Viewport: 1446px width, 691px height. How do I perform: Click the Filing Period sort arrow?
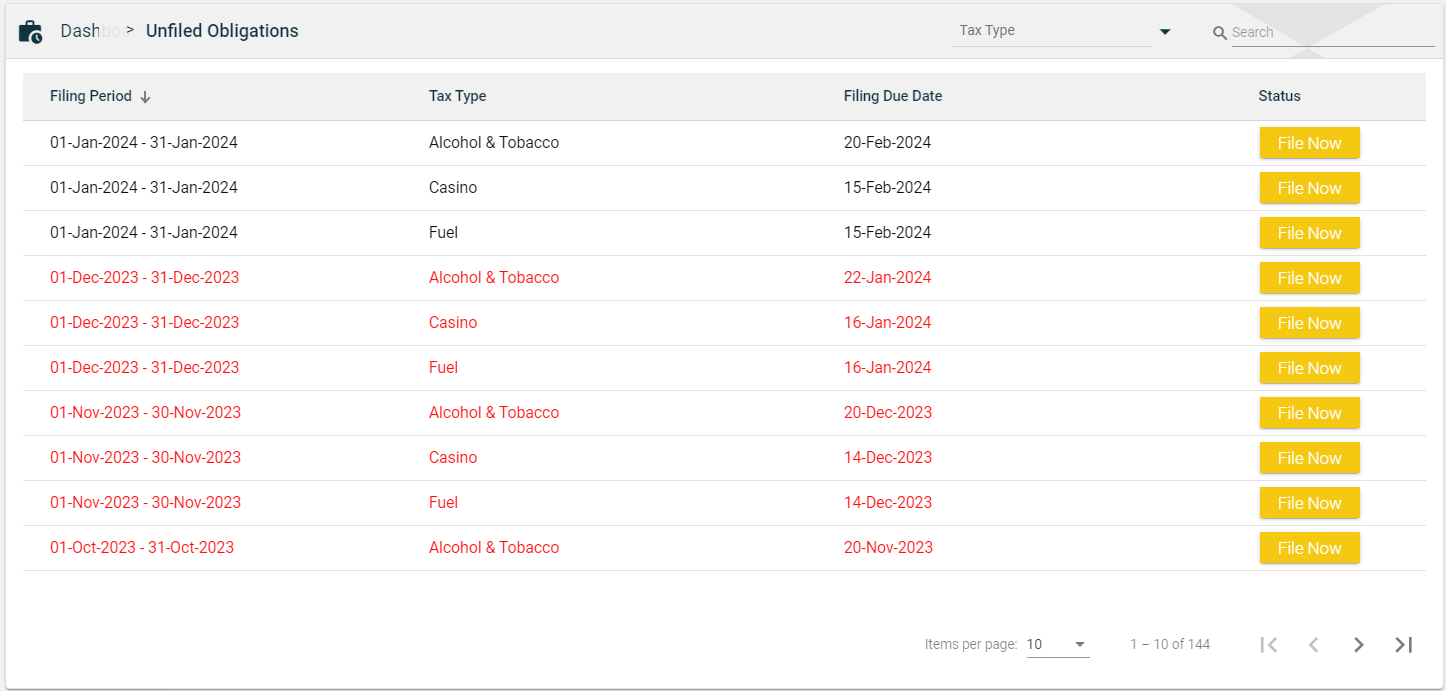coord(145,97)
